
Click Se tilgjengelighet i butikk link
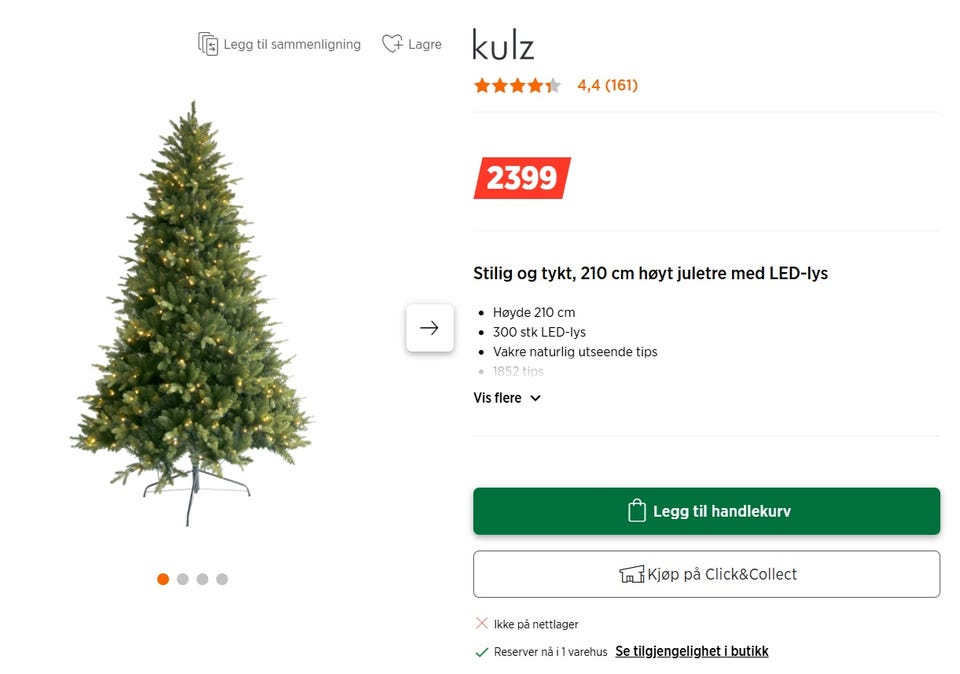click(x=692, y=651)
